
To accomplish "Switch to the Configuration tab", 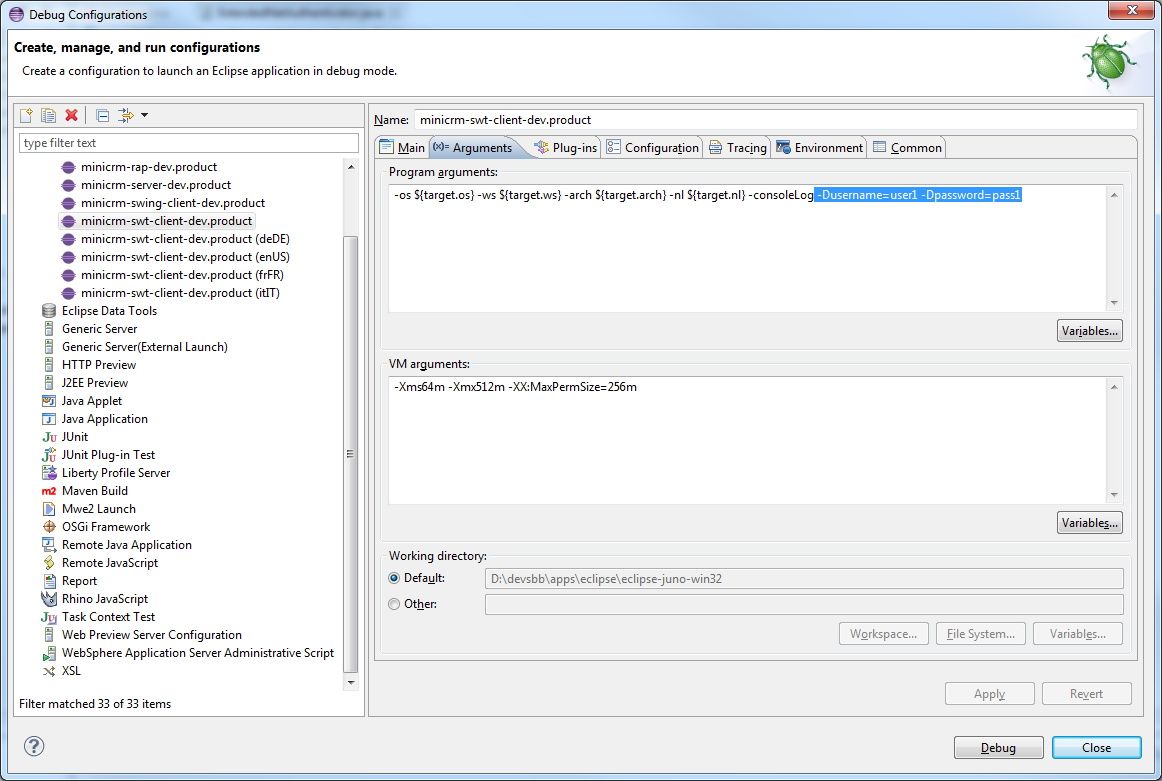I will [x=652, y=147].
